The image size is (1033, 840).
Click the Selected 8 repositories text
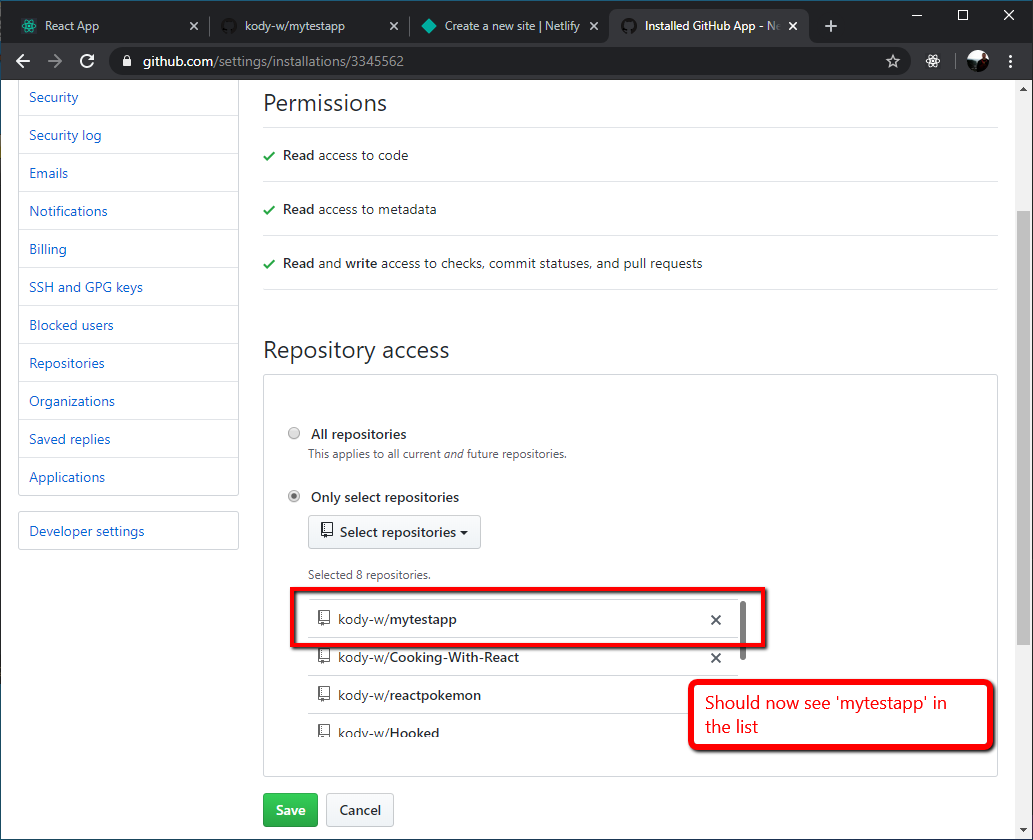point(369,574)
